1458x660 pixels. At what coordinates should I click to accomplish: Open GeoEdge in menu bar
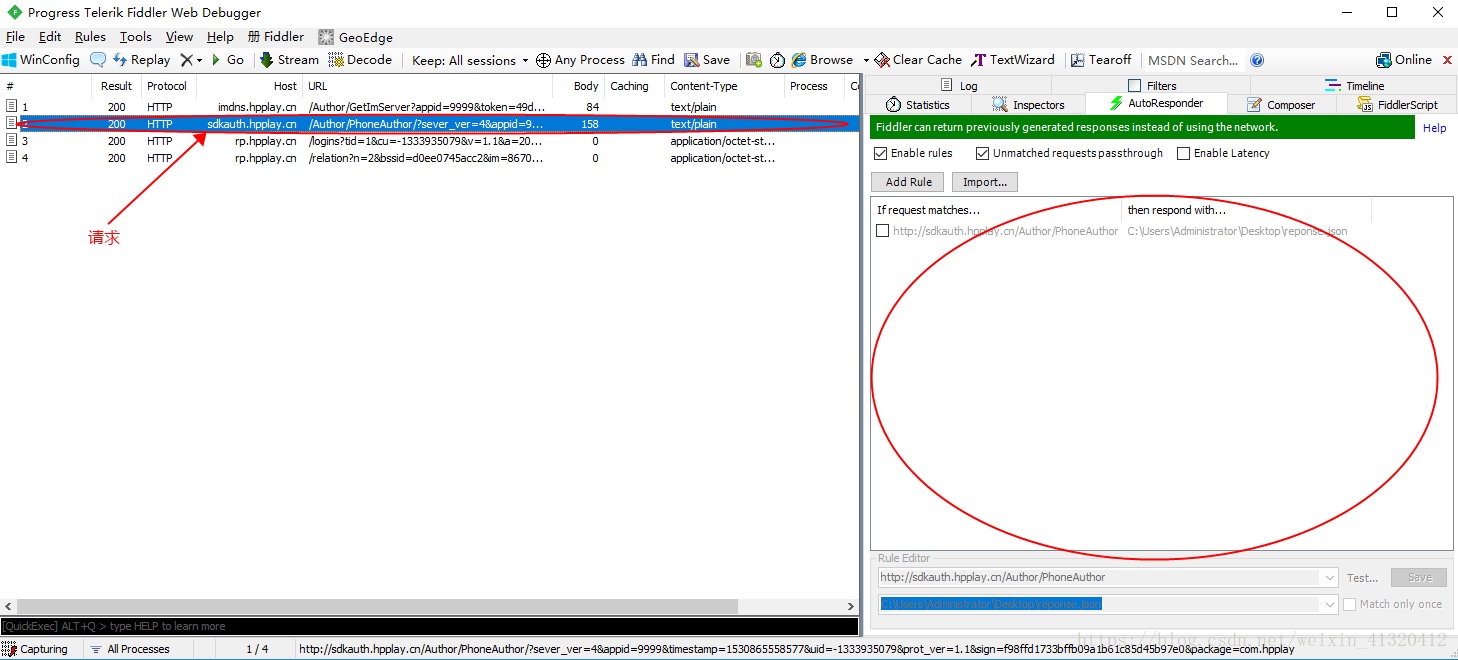[356, 37]
